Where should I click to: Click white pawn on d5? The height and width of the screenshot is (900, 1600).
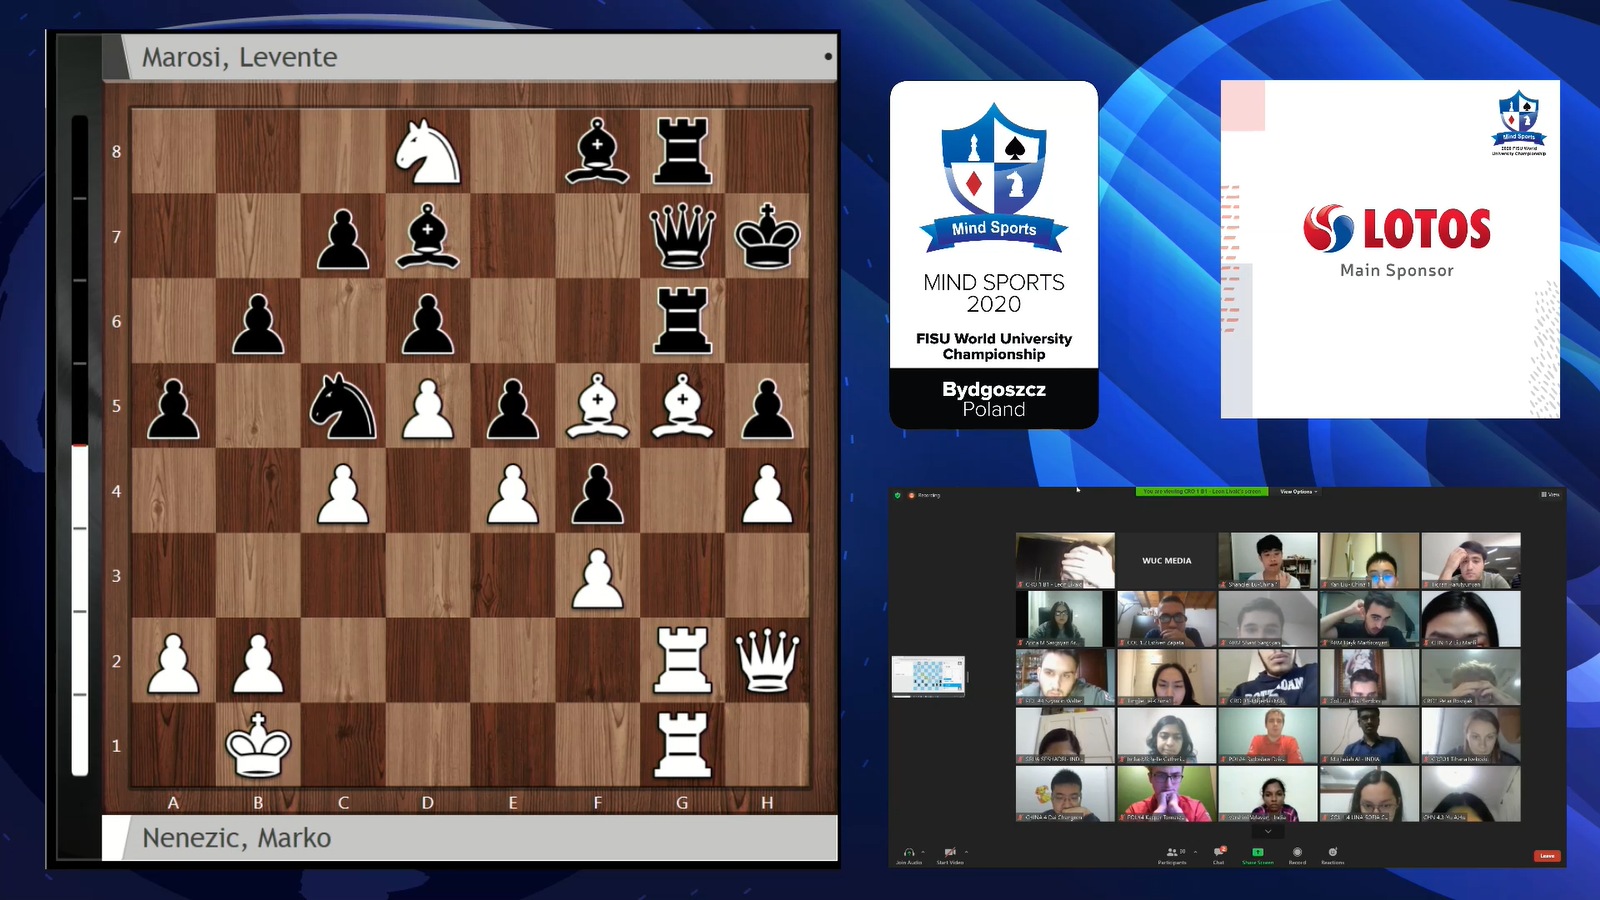coord(428,407)
